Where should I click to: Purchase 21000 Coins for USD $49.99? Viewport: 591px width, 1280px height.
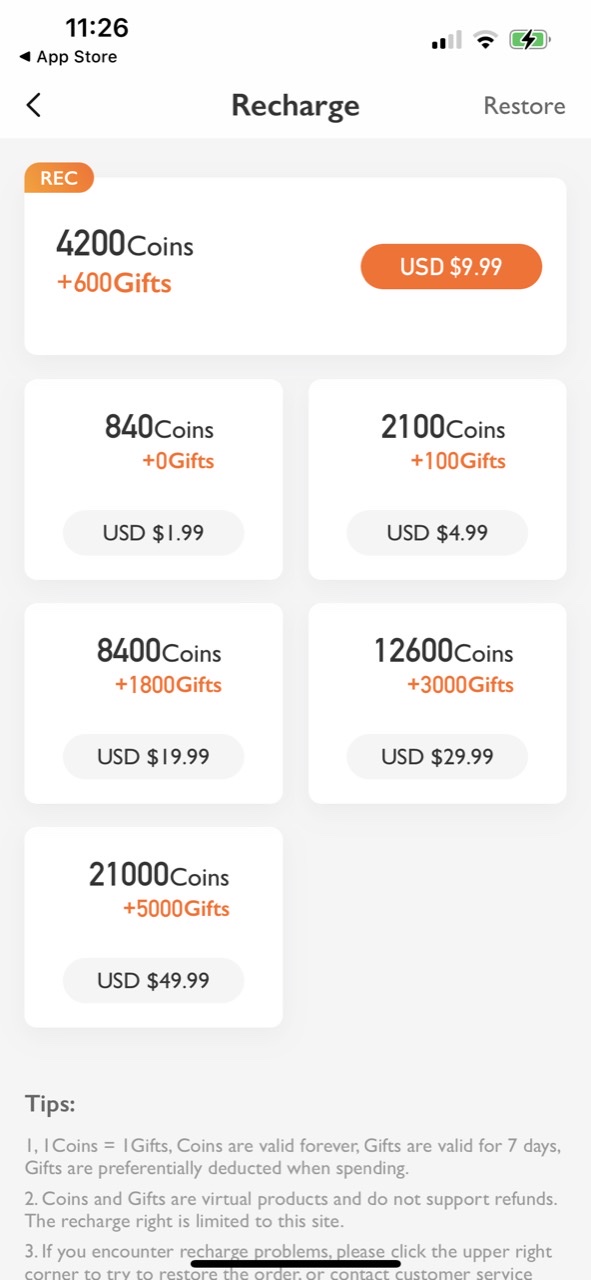pyautogui.click(x=153, y=981)
